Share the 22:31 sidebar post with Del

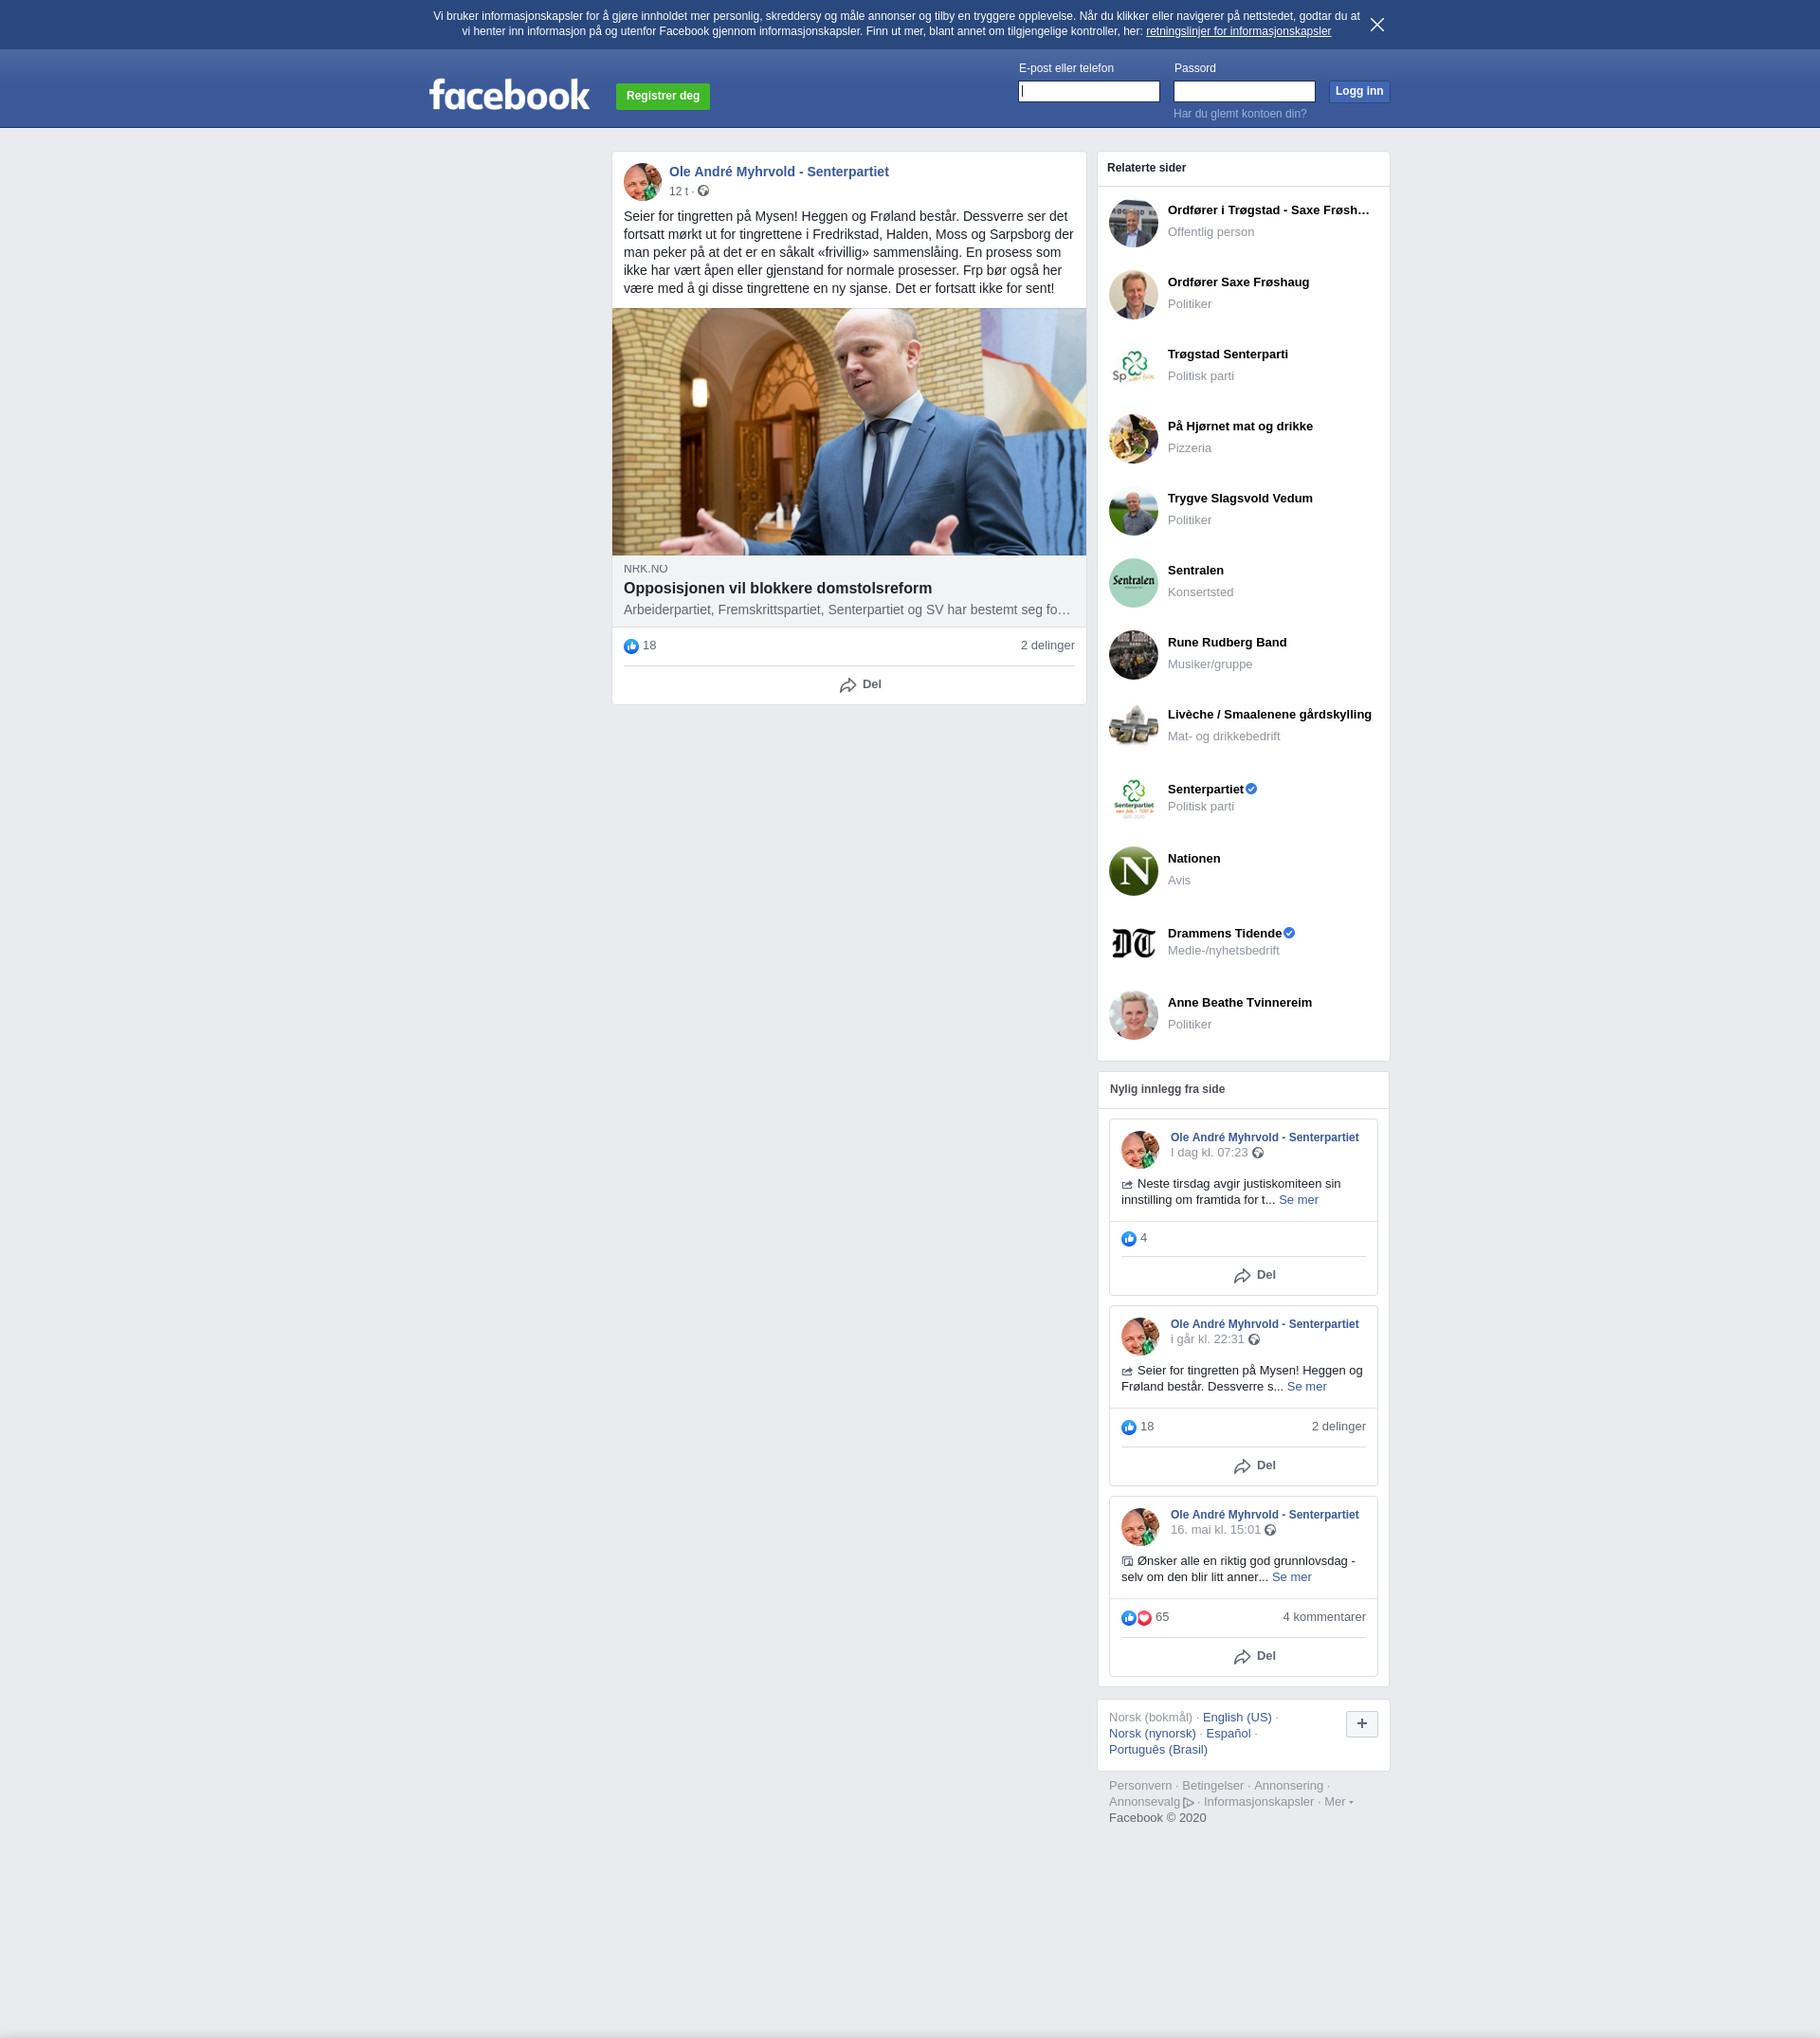1254,1466
